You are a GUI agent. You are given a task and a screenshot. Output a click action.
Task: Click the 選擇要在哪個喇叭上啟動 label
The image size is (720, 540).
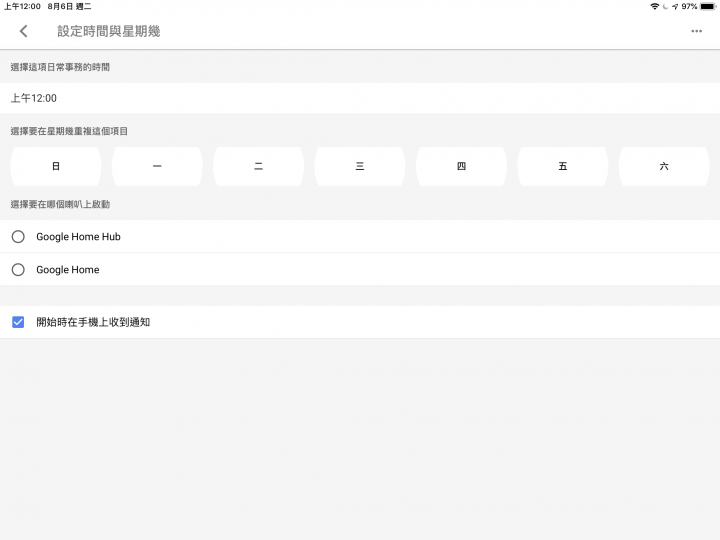pyautogui.click(x=60, y=204)
